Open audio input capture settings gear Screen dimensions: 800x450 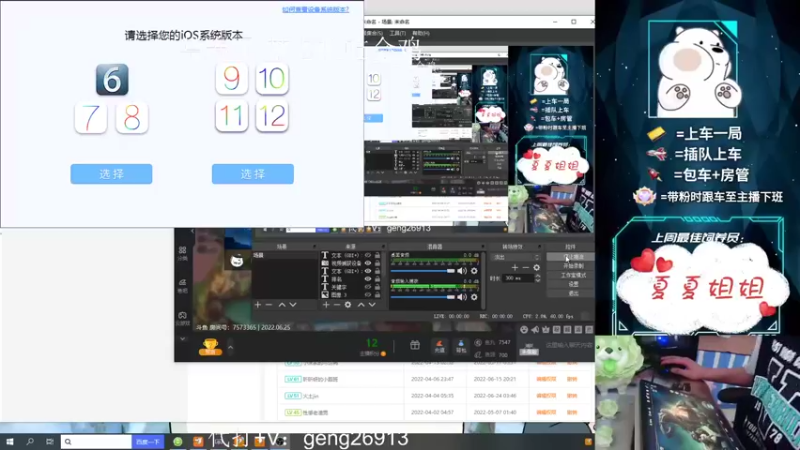474,297
